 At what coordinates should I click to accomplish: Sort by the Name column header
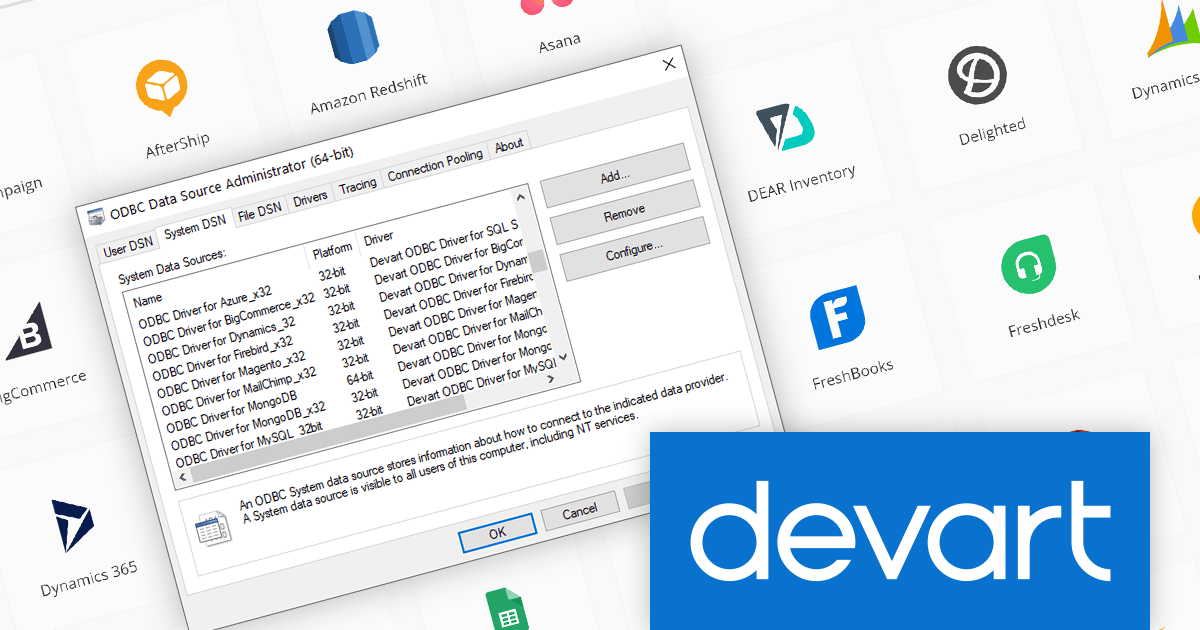[x=147, y=298]
